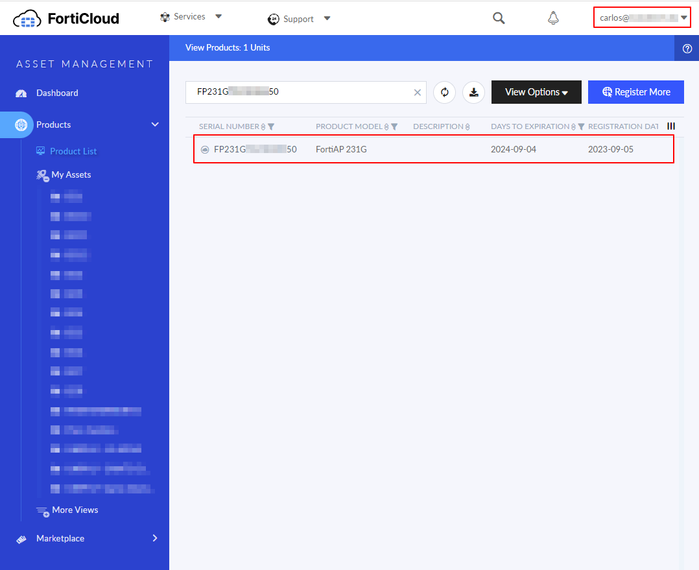Screen dimensions: 699x570
Task: Click the help question mark icon
Action: click(x=687, y=49)
